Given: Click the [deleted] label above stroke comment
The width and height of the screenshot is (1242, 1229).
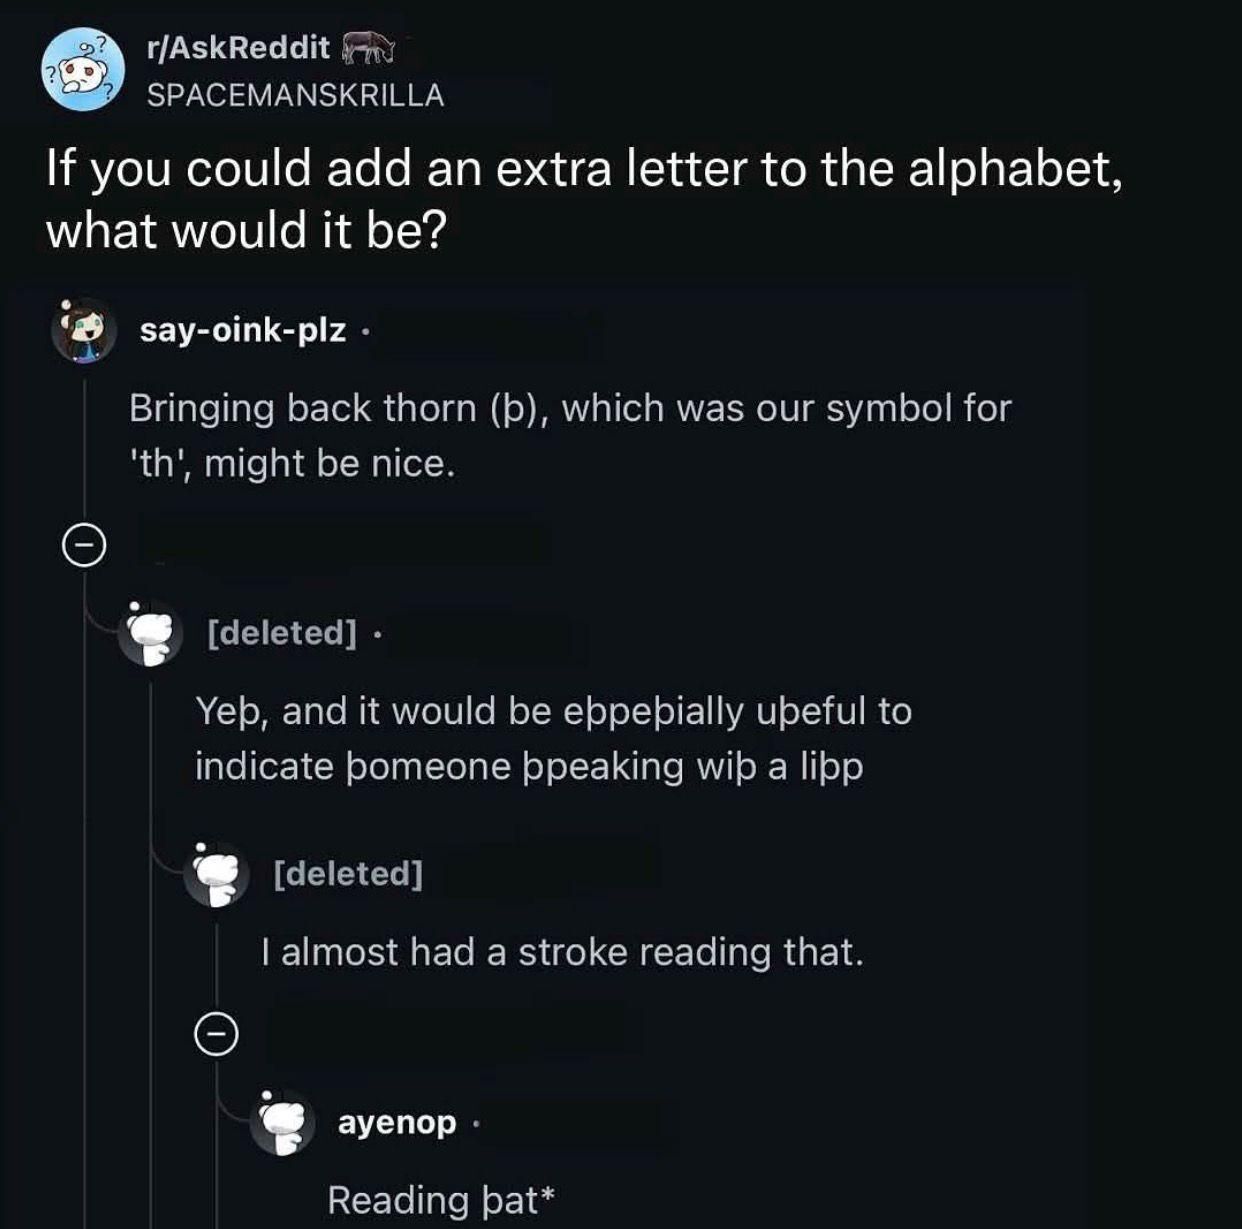Looking at the screenshot, I should 348,874.
